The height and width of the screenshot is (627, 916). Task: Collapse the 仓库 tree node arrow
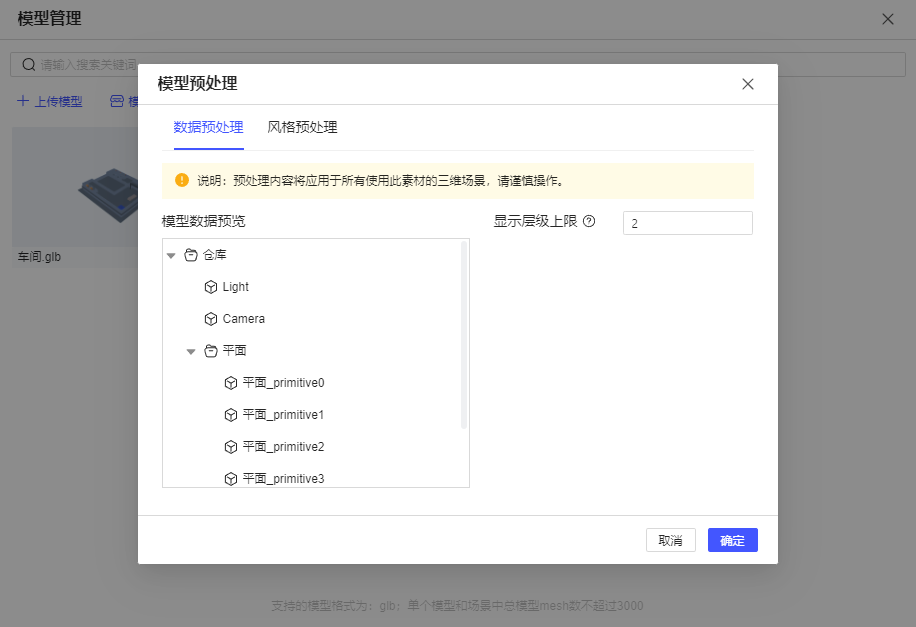[171, 255]
